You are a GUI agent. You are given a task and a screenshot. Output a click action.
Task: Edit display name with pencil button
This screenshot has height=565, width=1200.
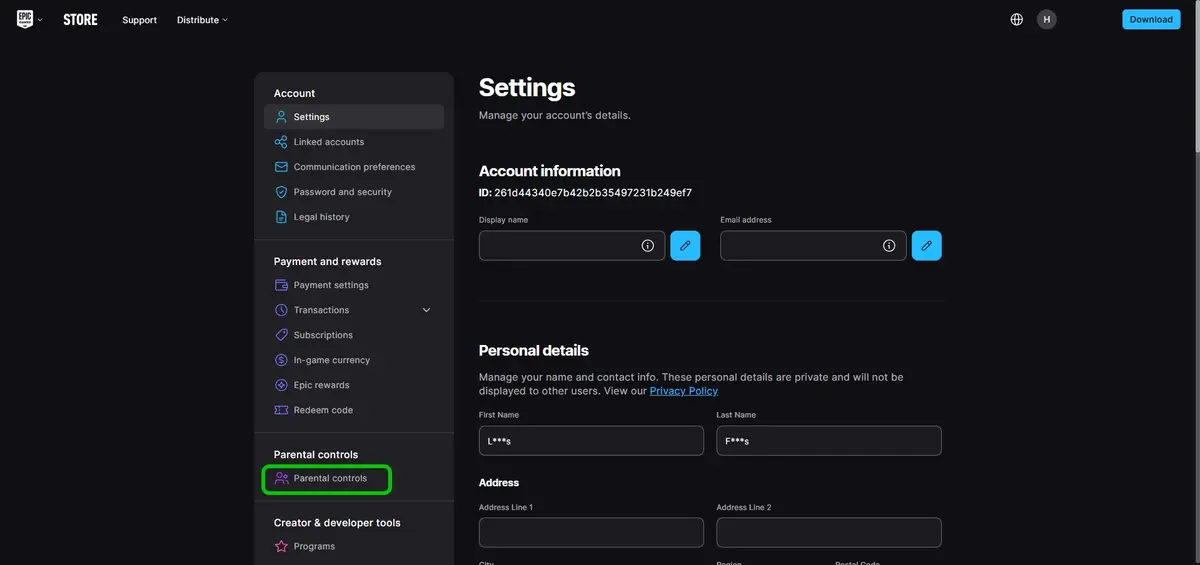click(685, 246)
